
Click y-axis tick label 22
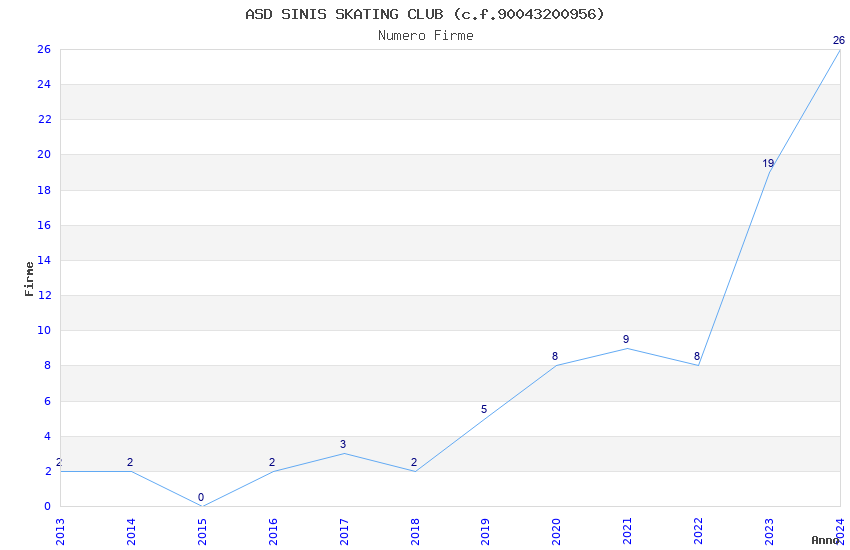click(44, 119)
